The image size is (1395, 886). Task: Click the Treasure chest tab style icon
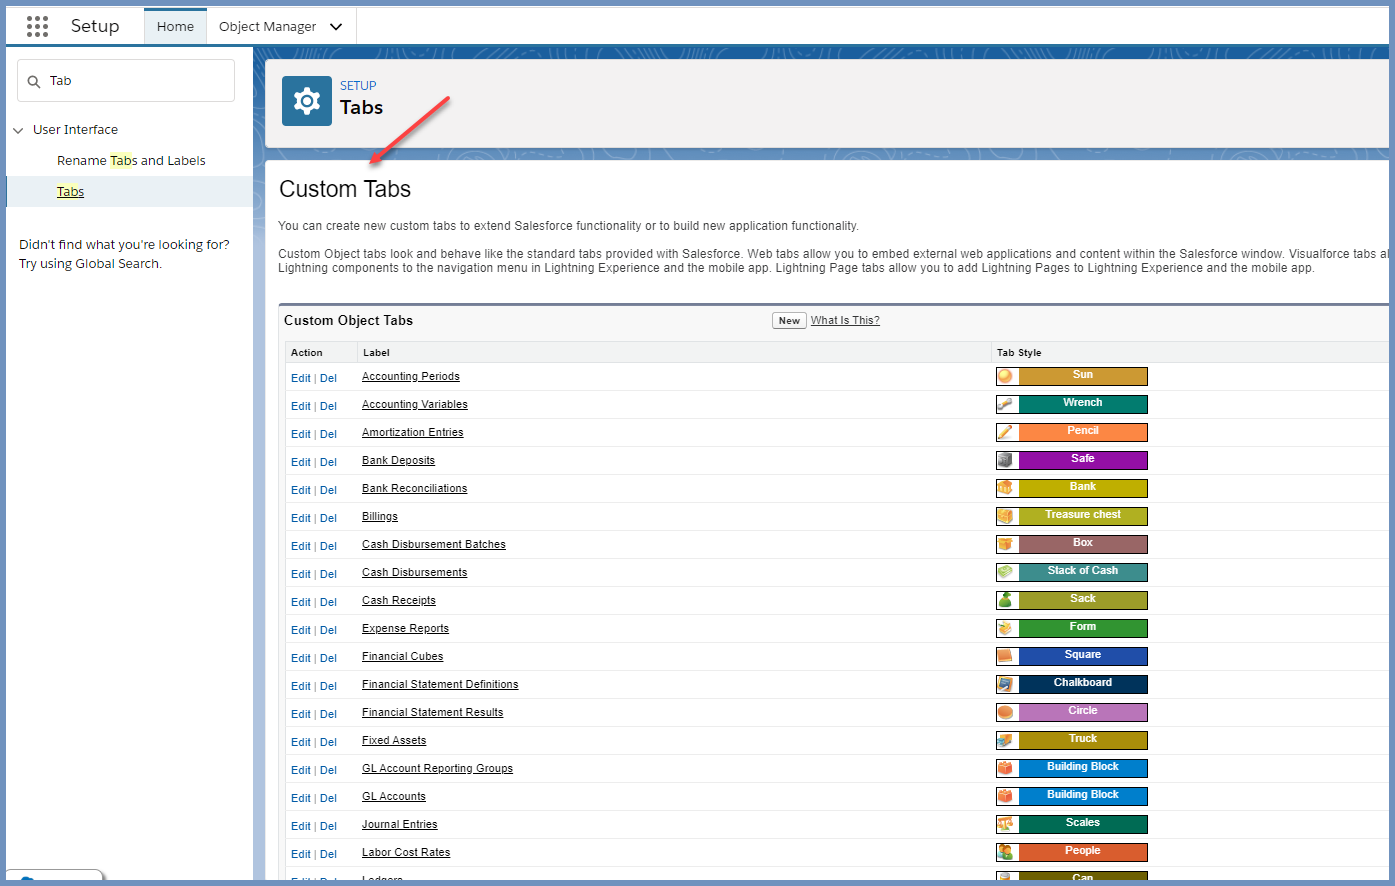point(1007,516)
